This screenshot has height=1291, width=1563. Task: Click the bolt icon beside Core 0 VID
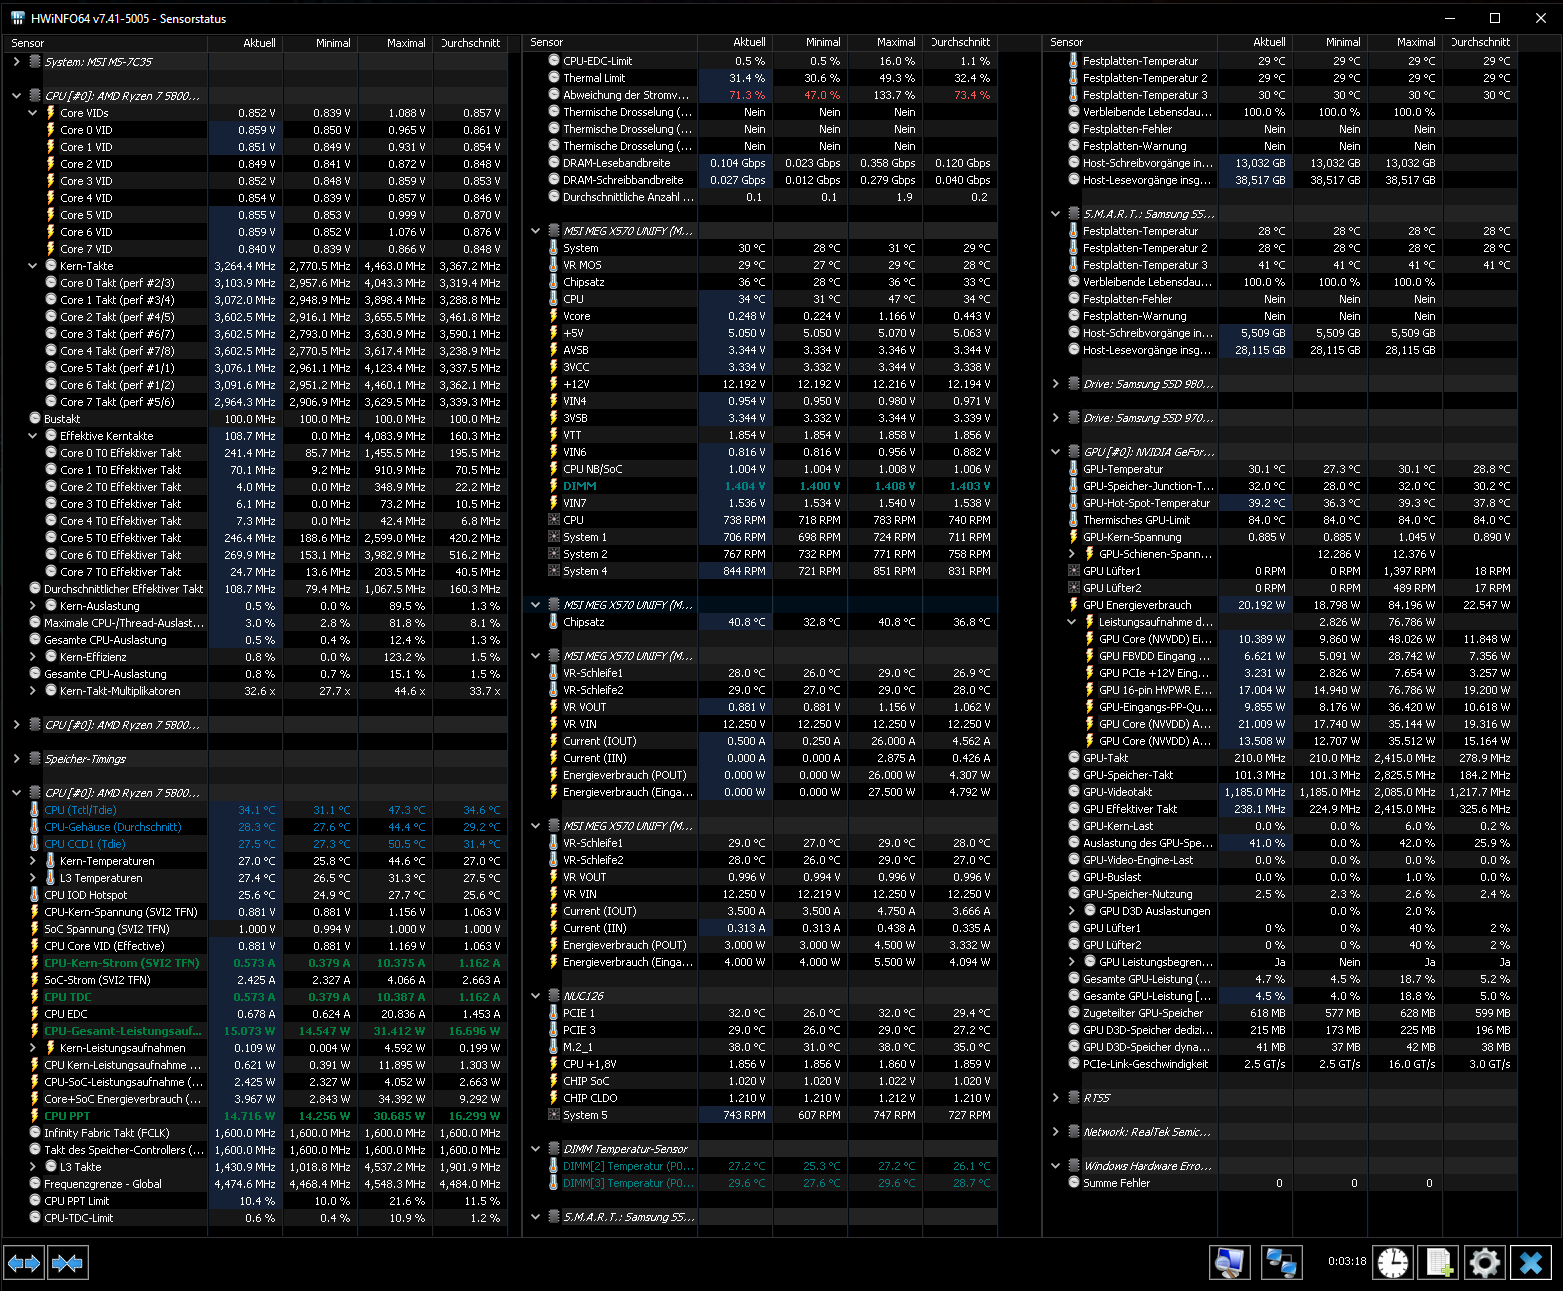click(x=51, y=130)
